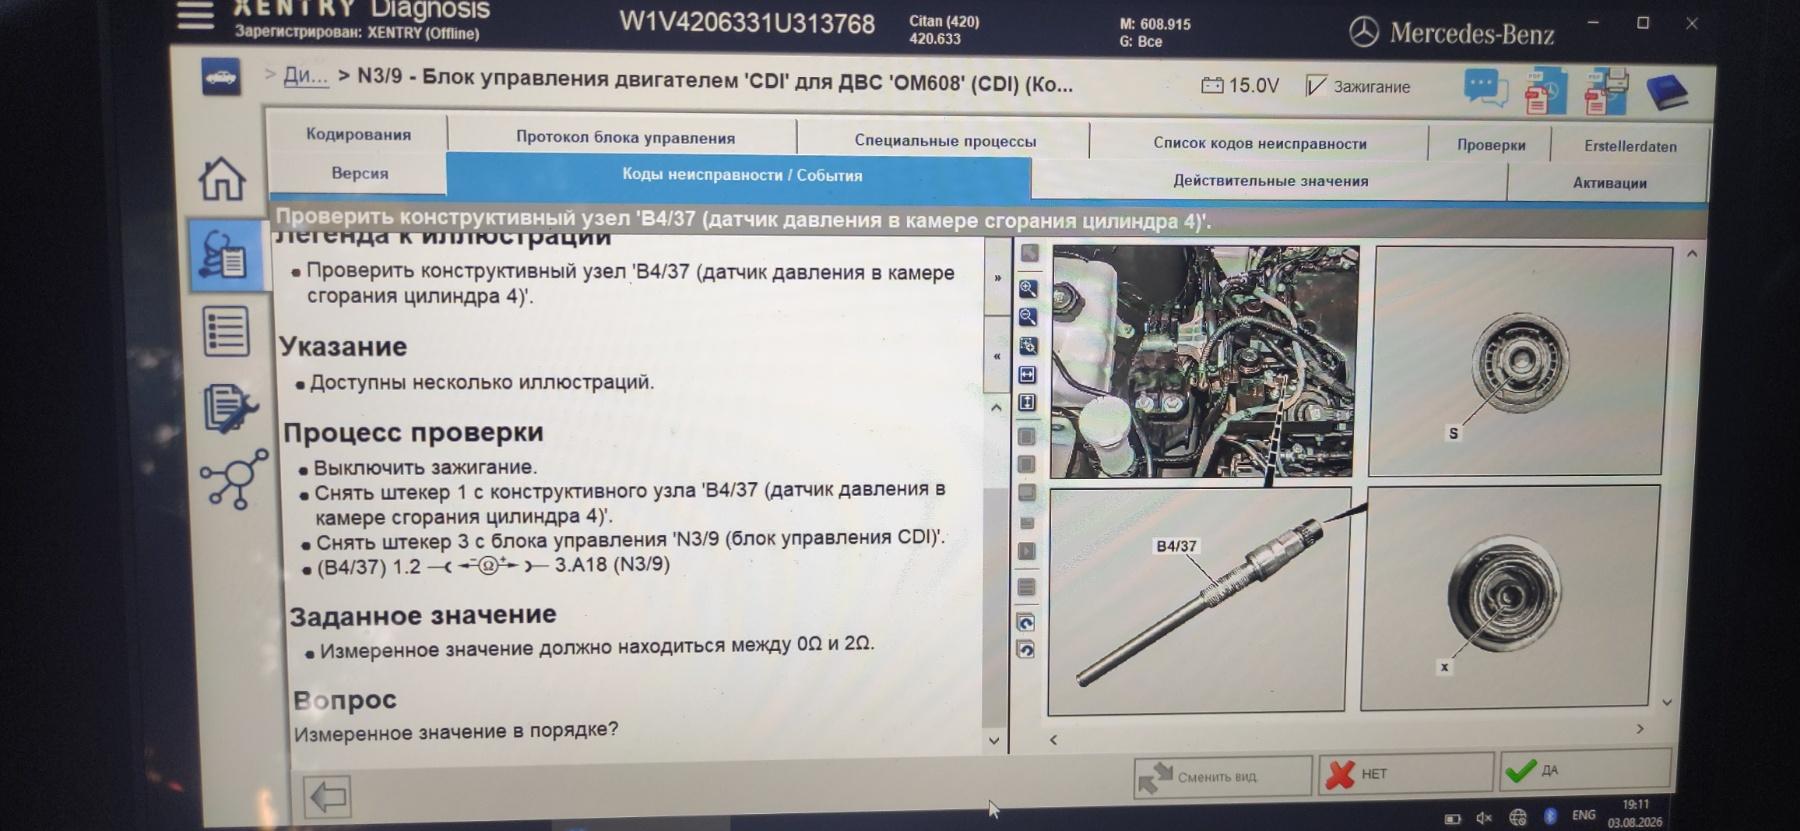This screenshot has width=1800, height=831.
Task: Switch to the Версия tab
Action: (359, 173)
